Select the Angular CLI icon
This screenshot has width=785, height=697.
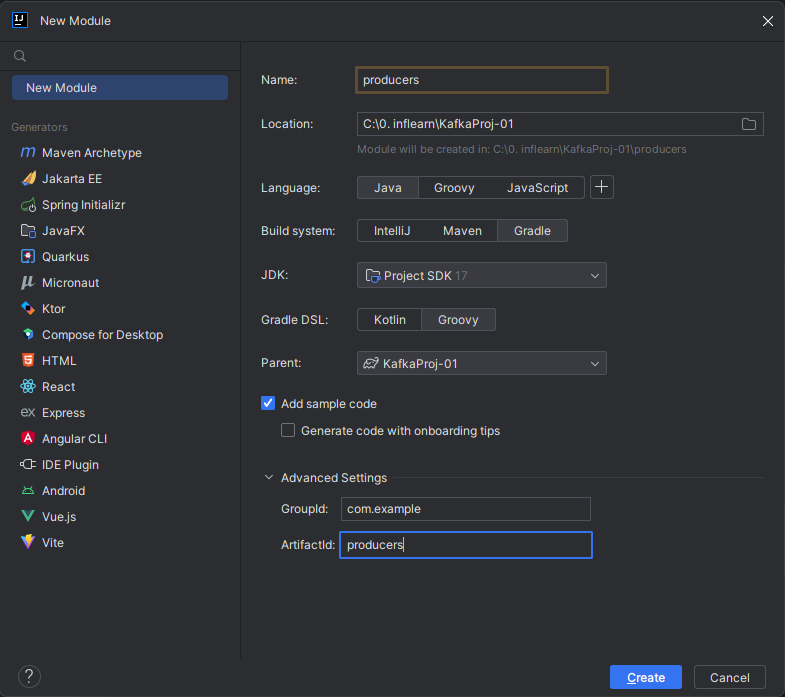[28, 439]
